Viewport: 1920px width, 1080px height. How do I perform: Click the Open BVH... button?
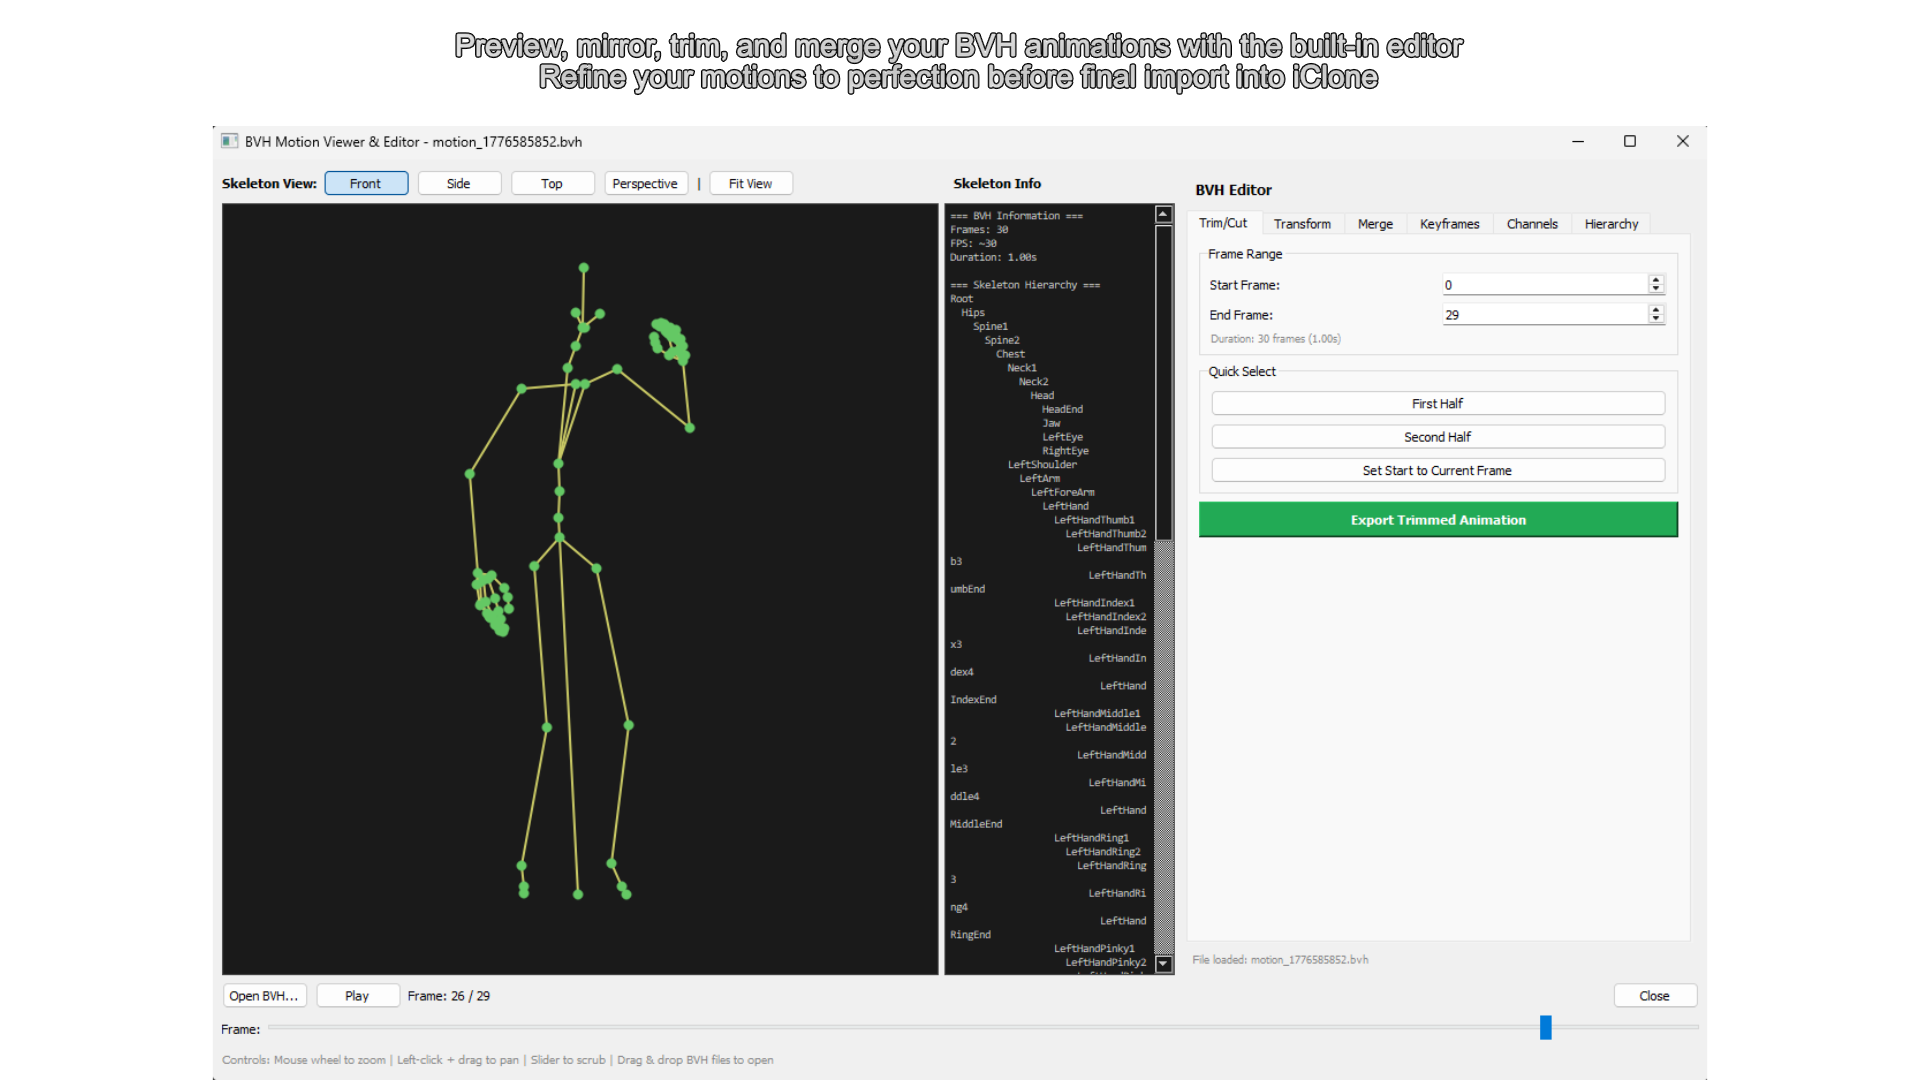tap(264, 996)
